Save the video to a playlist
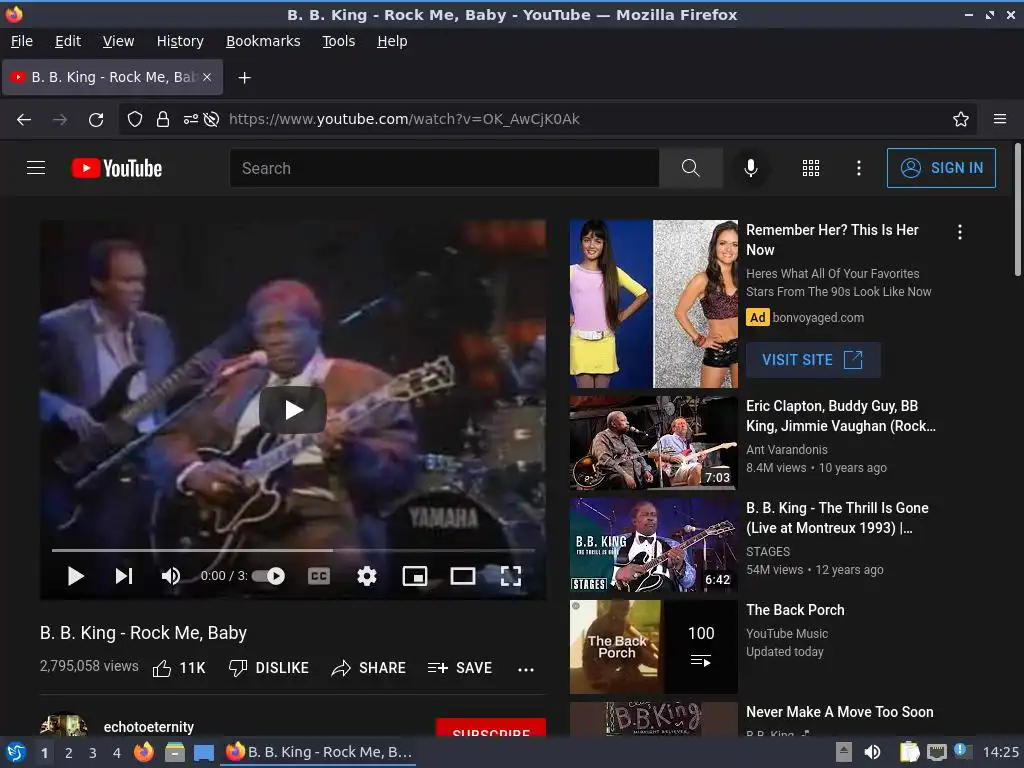 [x=460, y=668]
